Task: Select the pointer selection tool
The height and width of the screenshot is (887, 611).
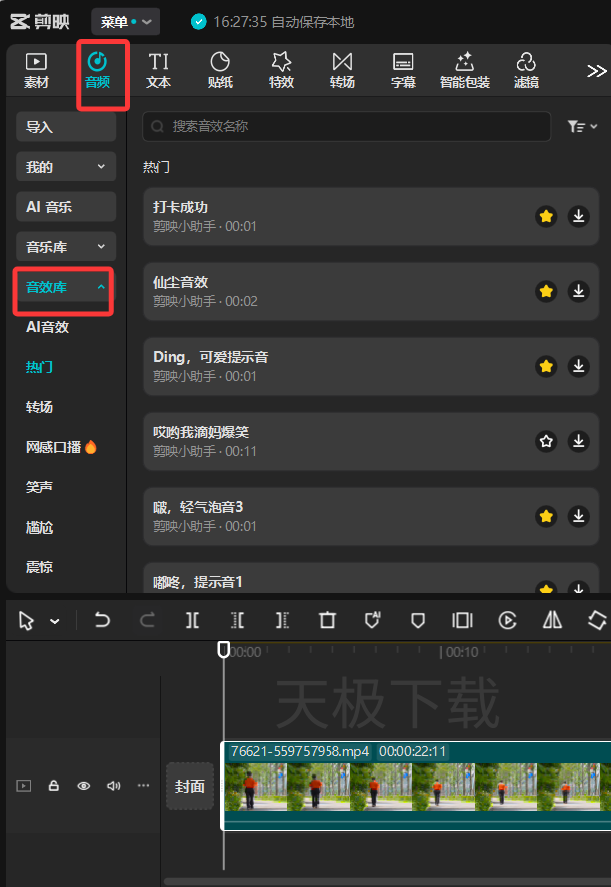Action: point(26,621)
